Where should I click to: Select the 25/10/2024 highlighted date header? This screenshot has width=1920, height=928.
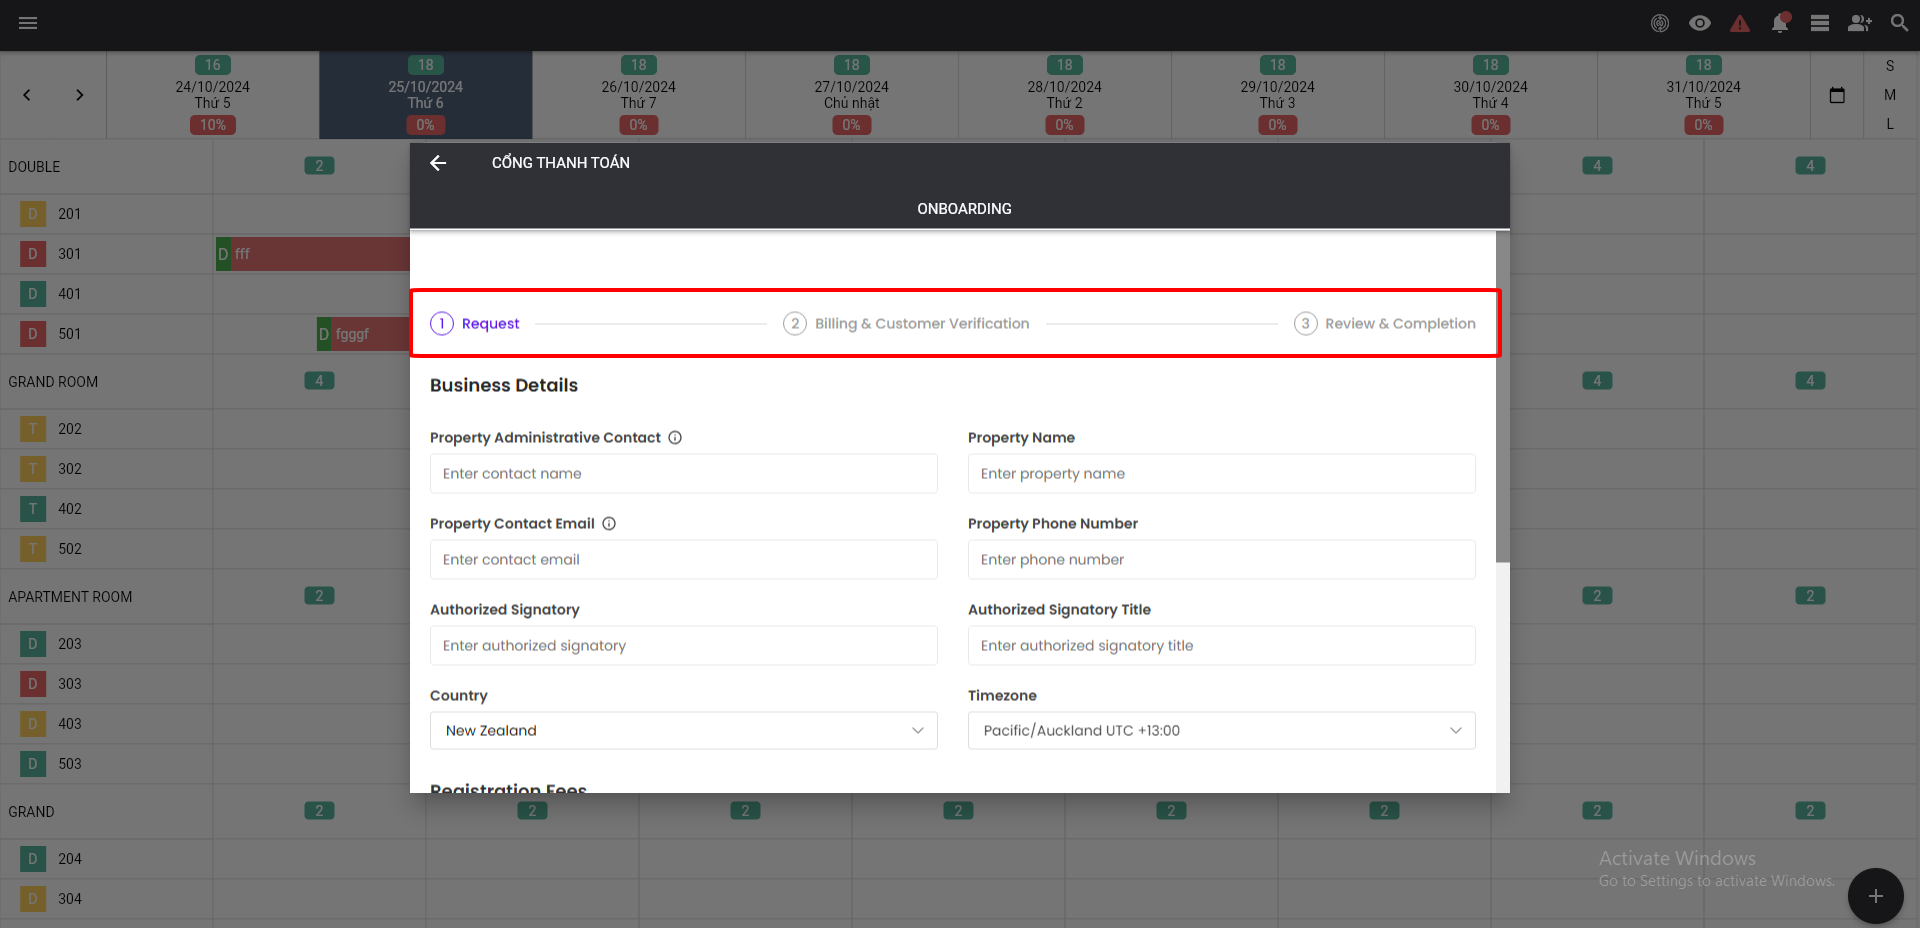click(x=426, y=95)
